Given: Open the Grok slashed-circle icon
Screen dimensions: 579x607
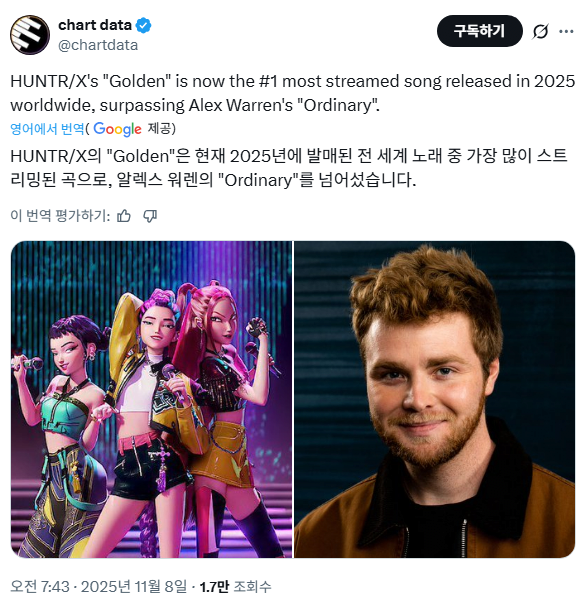Looking at the screenshot, I should (x=540, y=31).
